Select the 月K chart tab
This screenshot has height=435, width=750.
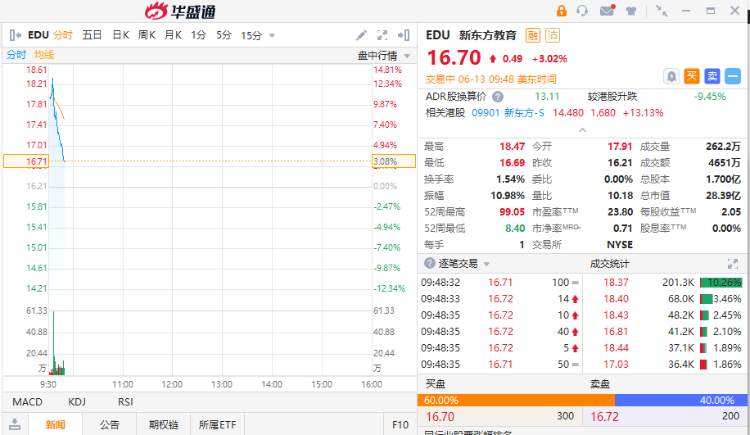pos(173,35)
